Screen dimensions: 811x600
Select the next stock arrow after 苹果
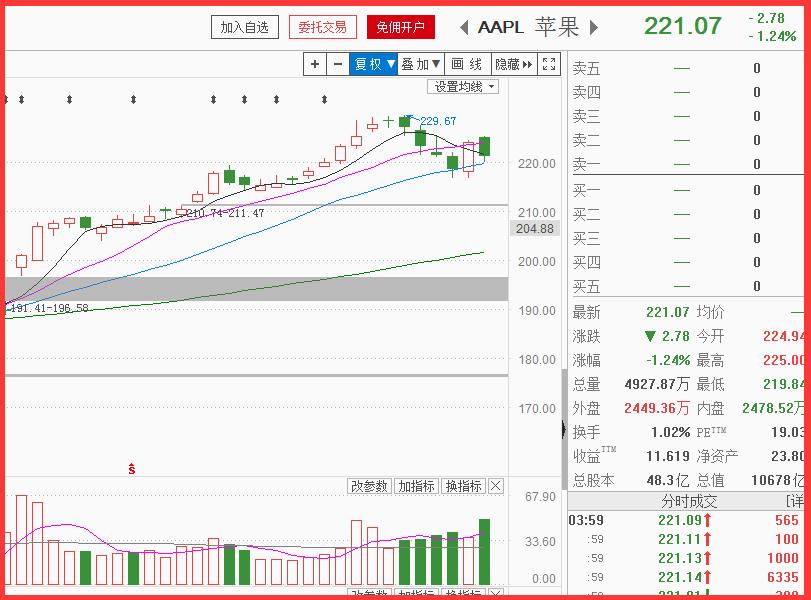[594, 28]
